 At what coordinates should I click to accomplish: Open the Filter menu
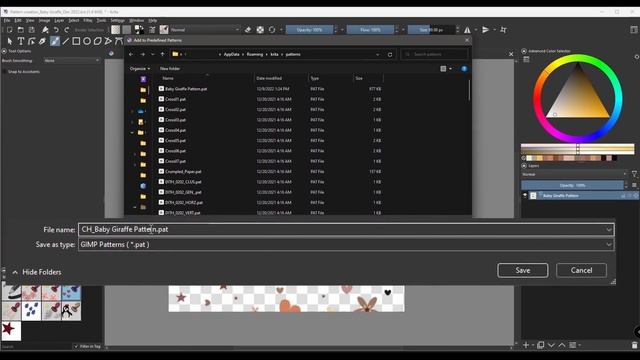(x=88, y=20)
